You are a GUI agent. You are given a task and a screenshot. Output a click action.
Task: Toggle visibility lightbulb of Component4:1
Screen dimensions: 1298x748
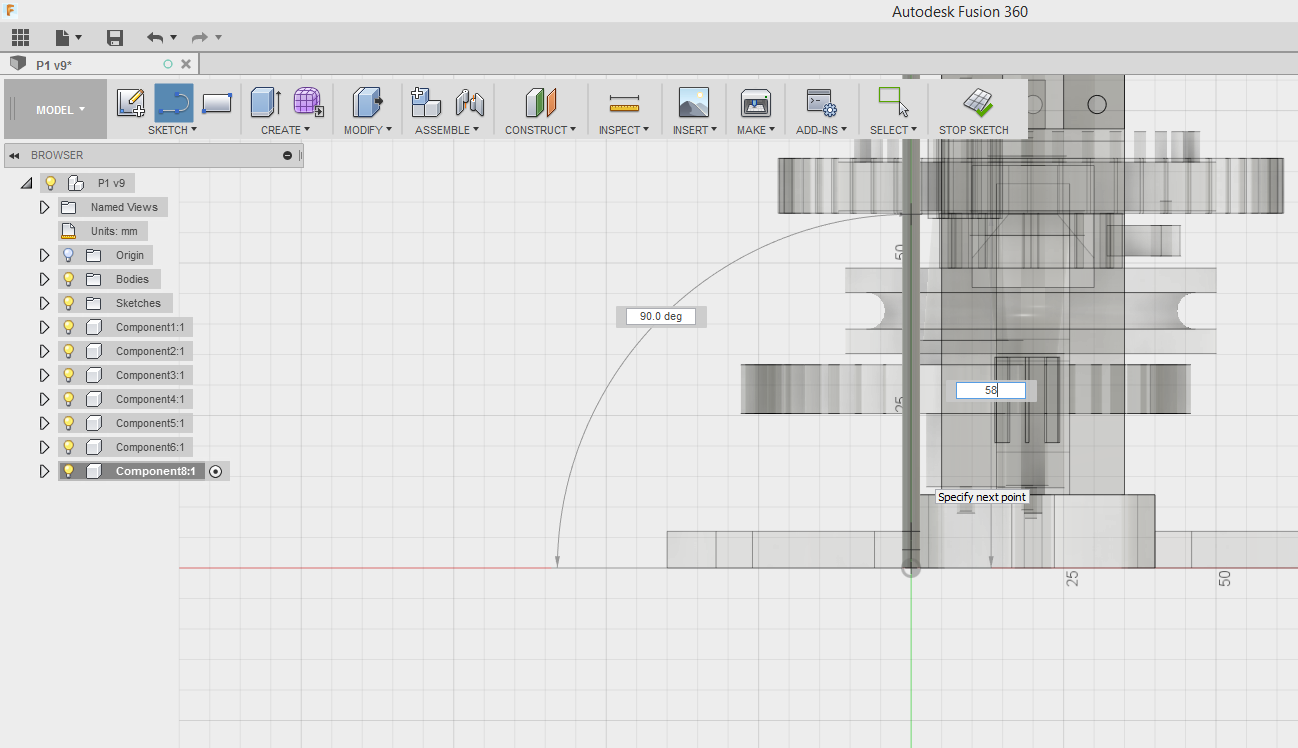pyautogui.click(x=69, y=399)
